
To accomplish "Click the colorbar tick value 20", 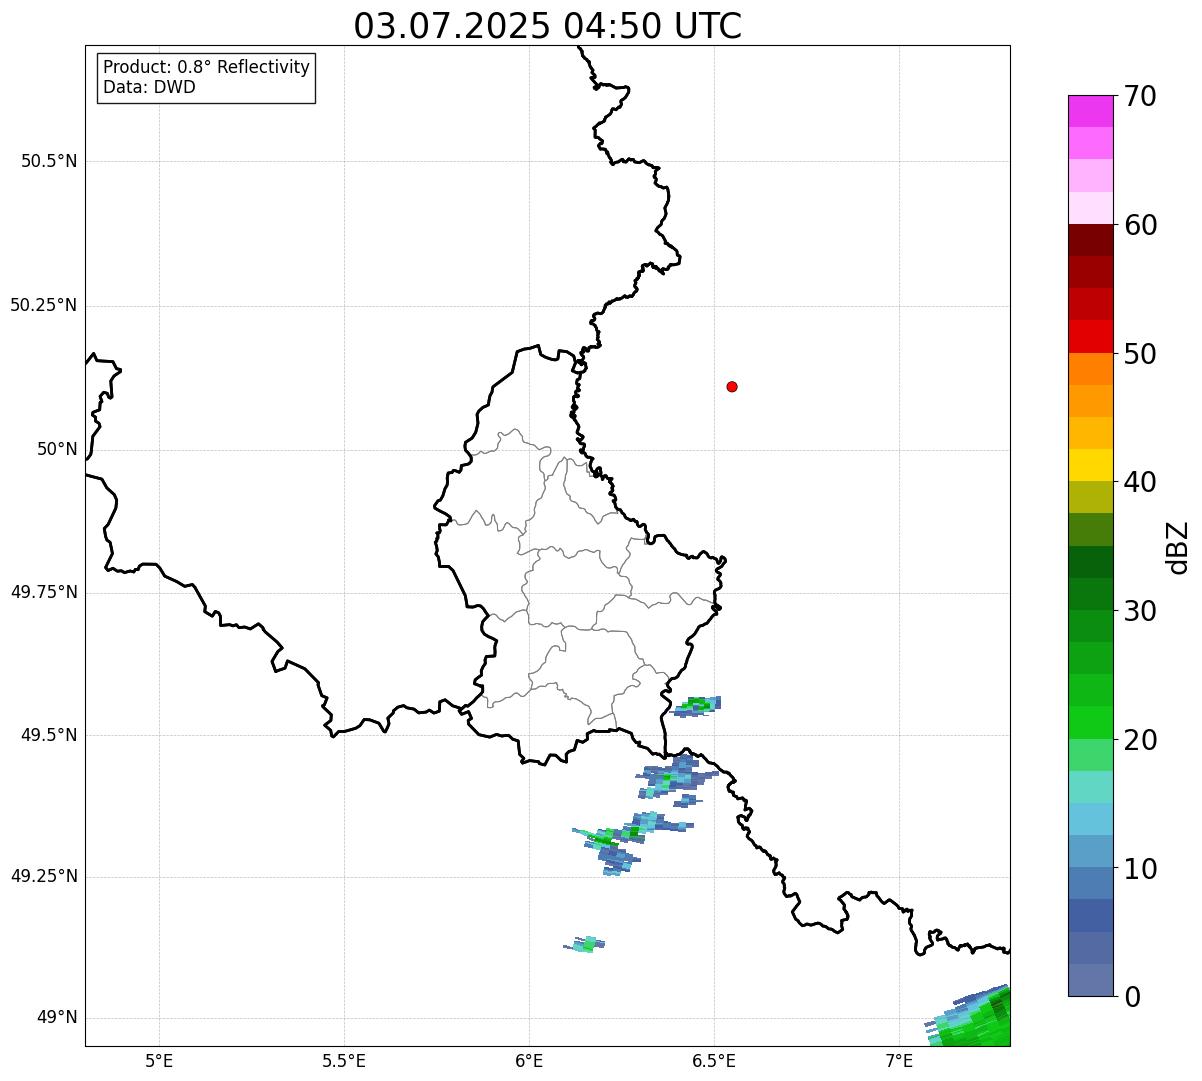I will pyautogui.click(x=1140, y=740).
